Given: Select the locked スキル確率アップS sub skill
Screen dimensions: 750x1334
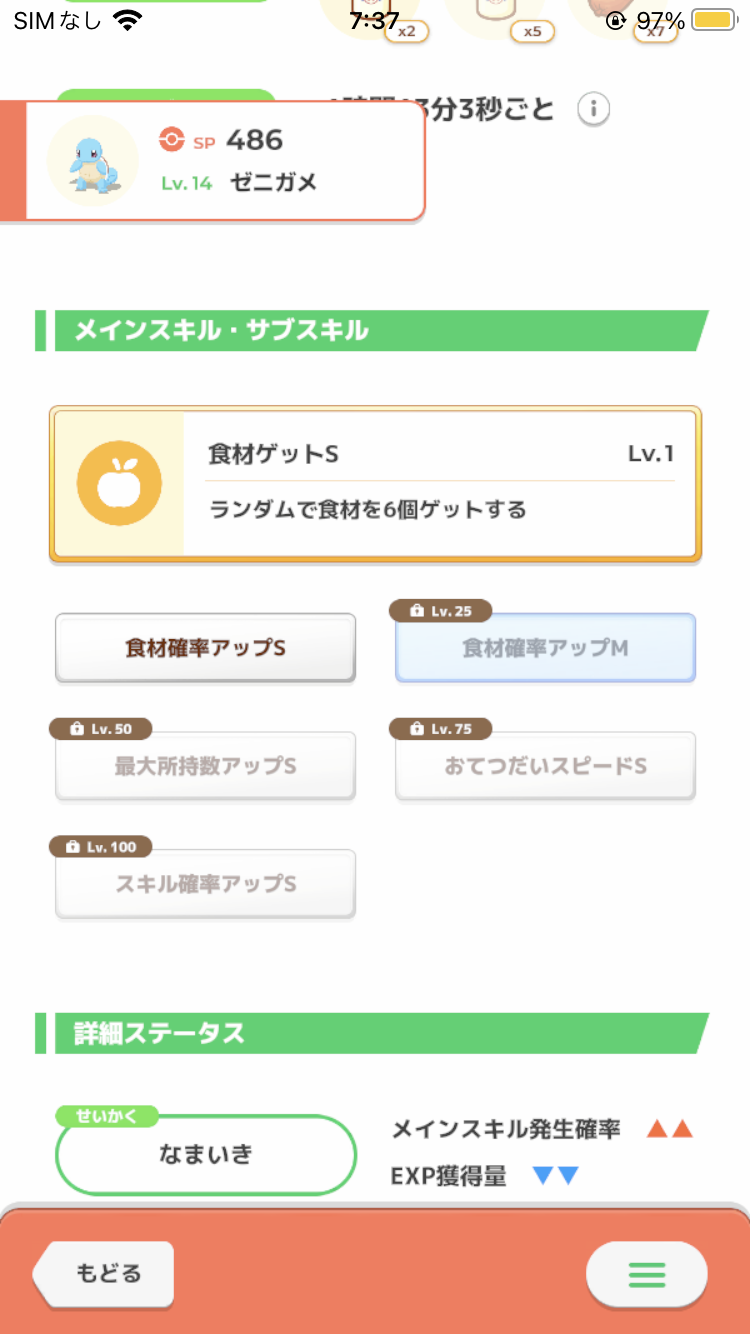Looking at the screenshot, I should 205,885.
